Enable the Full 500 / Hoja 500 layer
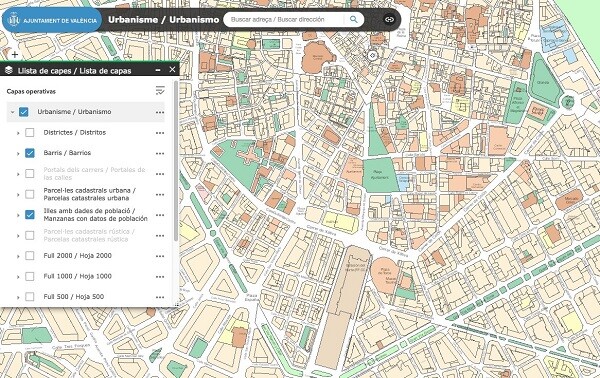Image resolution: width=600 pixels, height=378 pixels. [29, 297]
